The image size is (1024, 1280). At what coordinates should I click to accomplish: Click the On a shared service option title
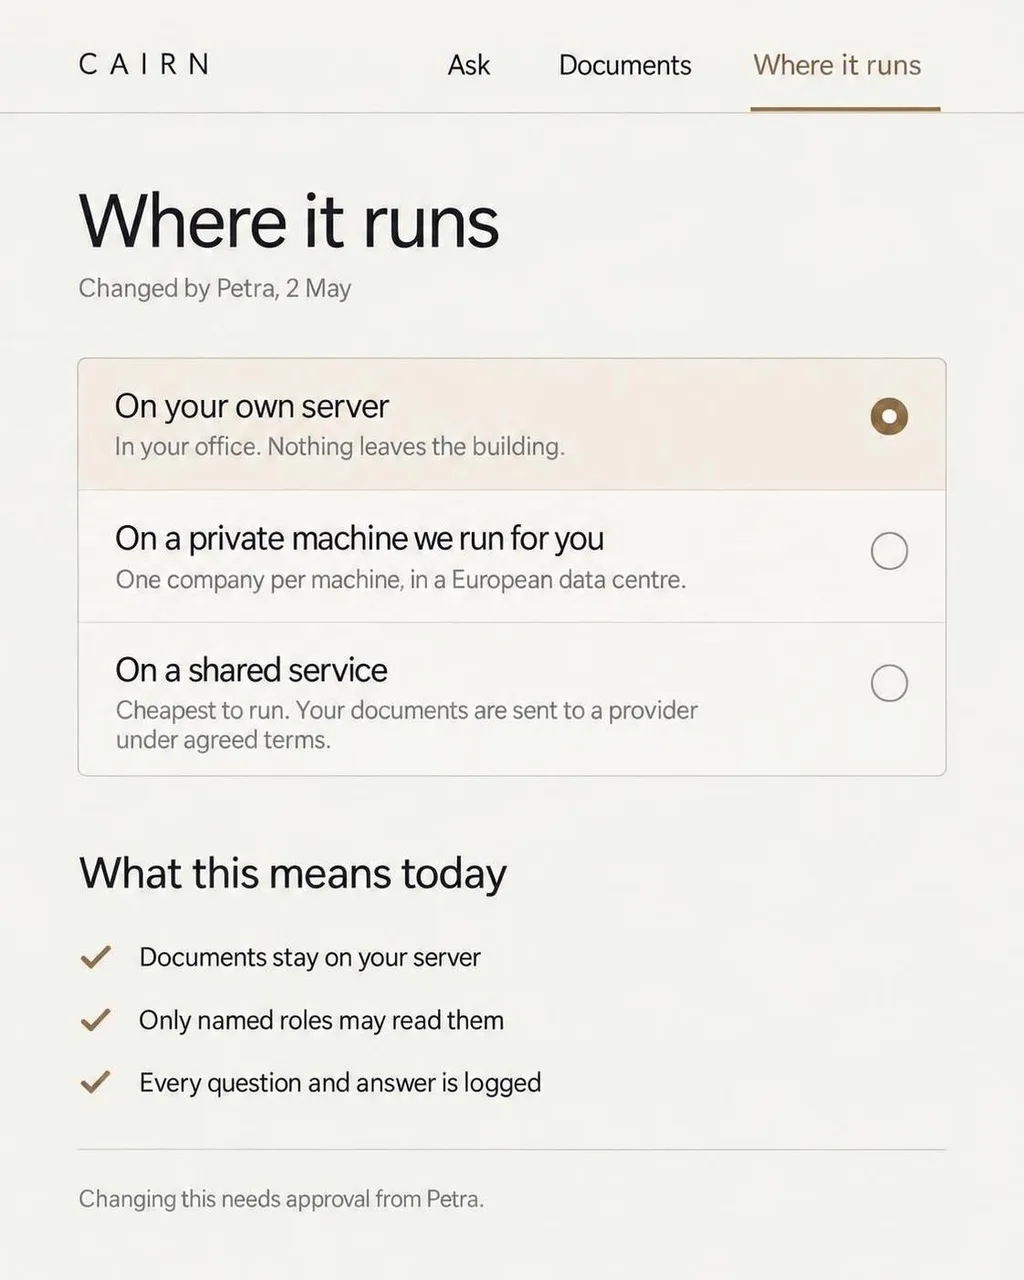(252, 670)
